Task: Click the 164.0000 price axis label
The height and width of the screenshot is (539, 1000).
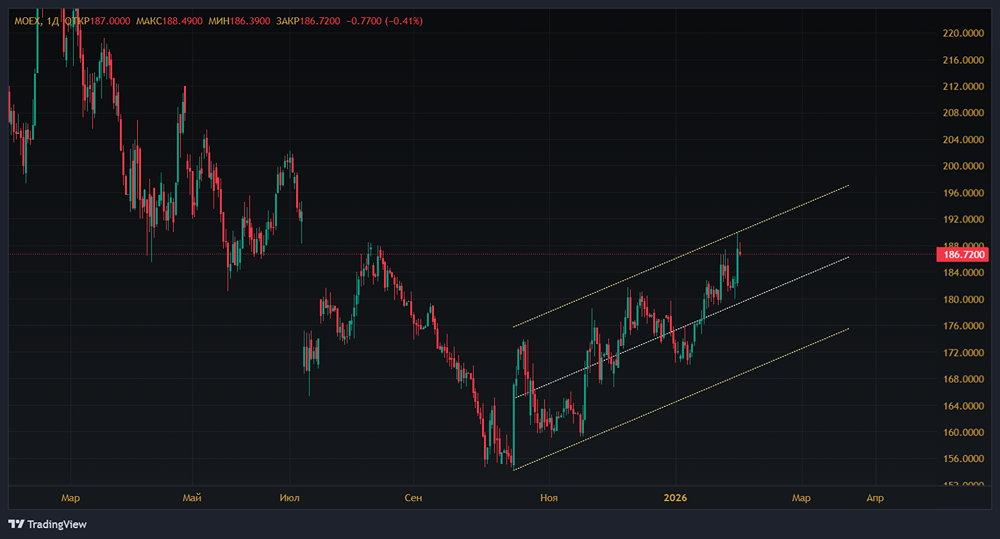Action: 963,406
